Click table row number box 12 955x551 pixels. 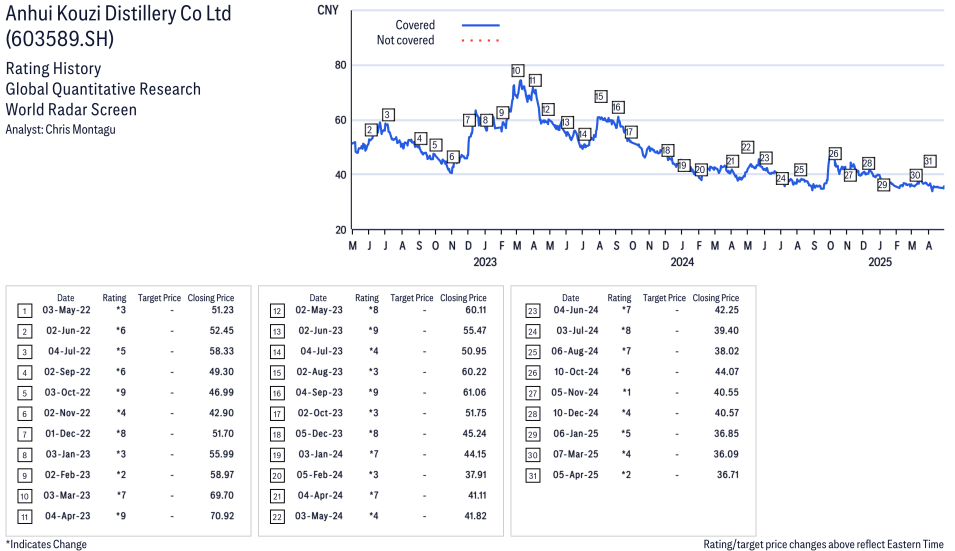coord(277,311)
